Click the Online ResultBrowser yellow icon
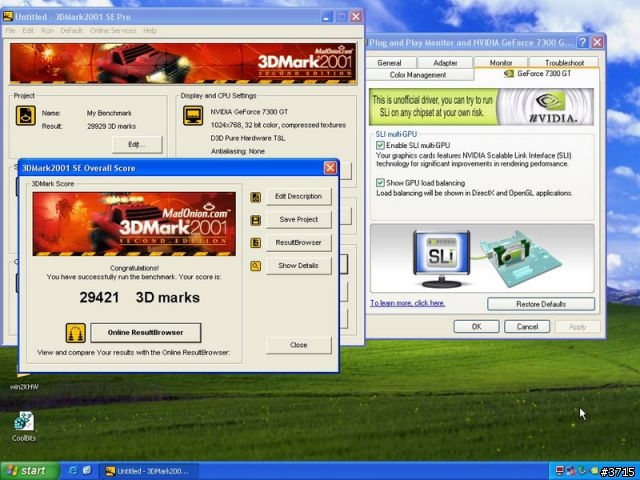 (76, 333)
